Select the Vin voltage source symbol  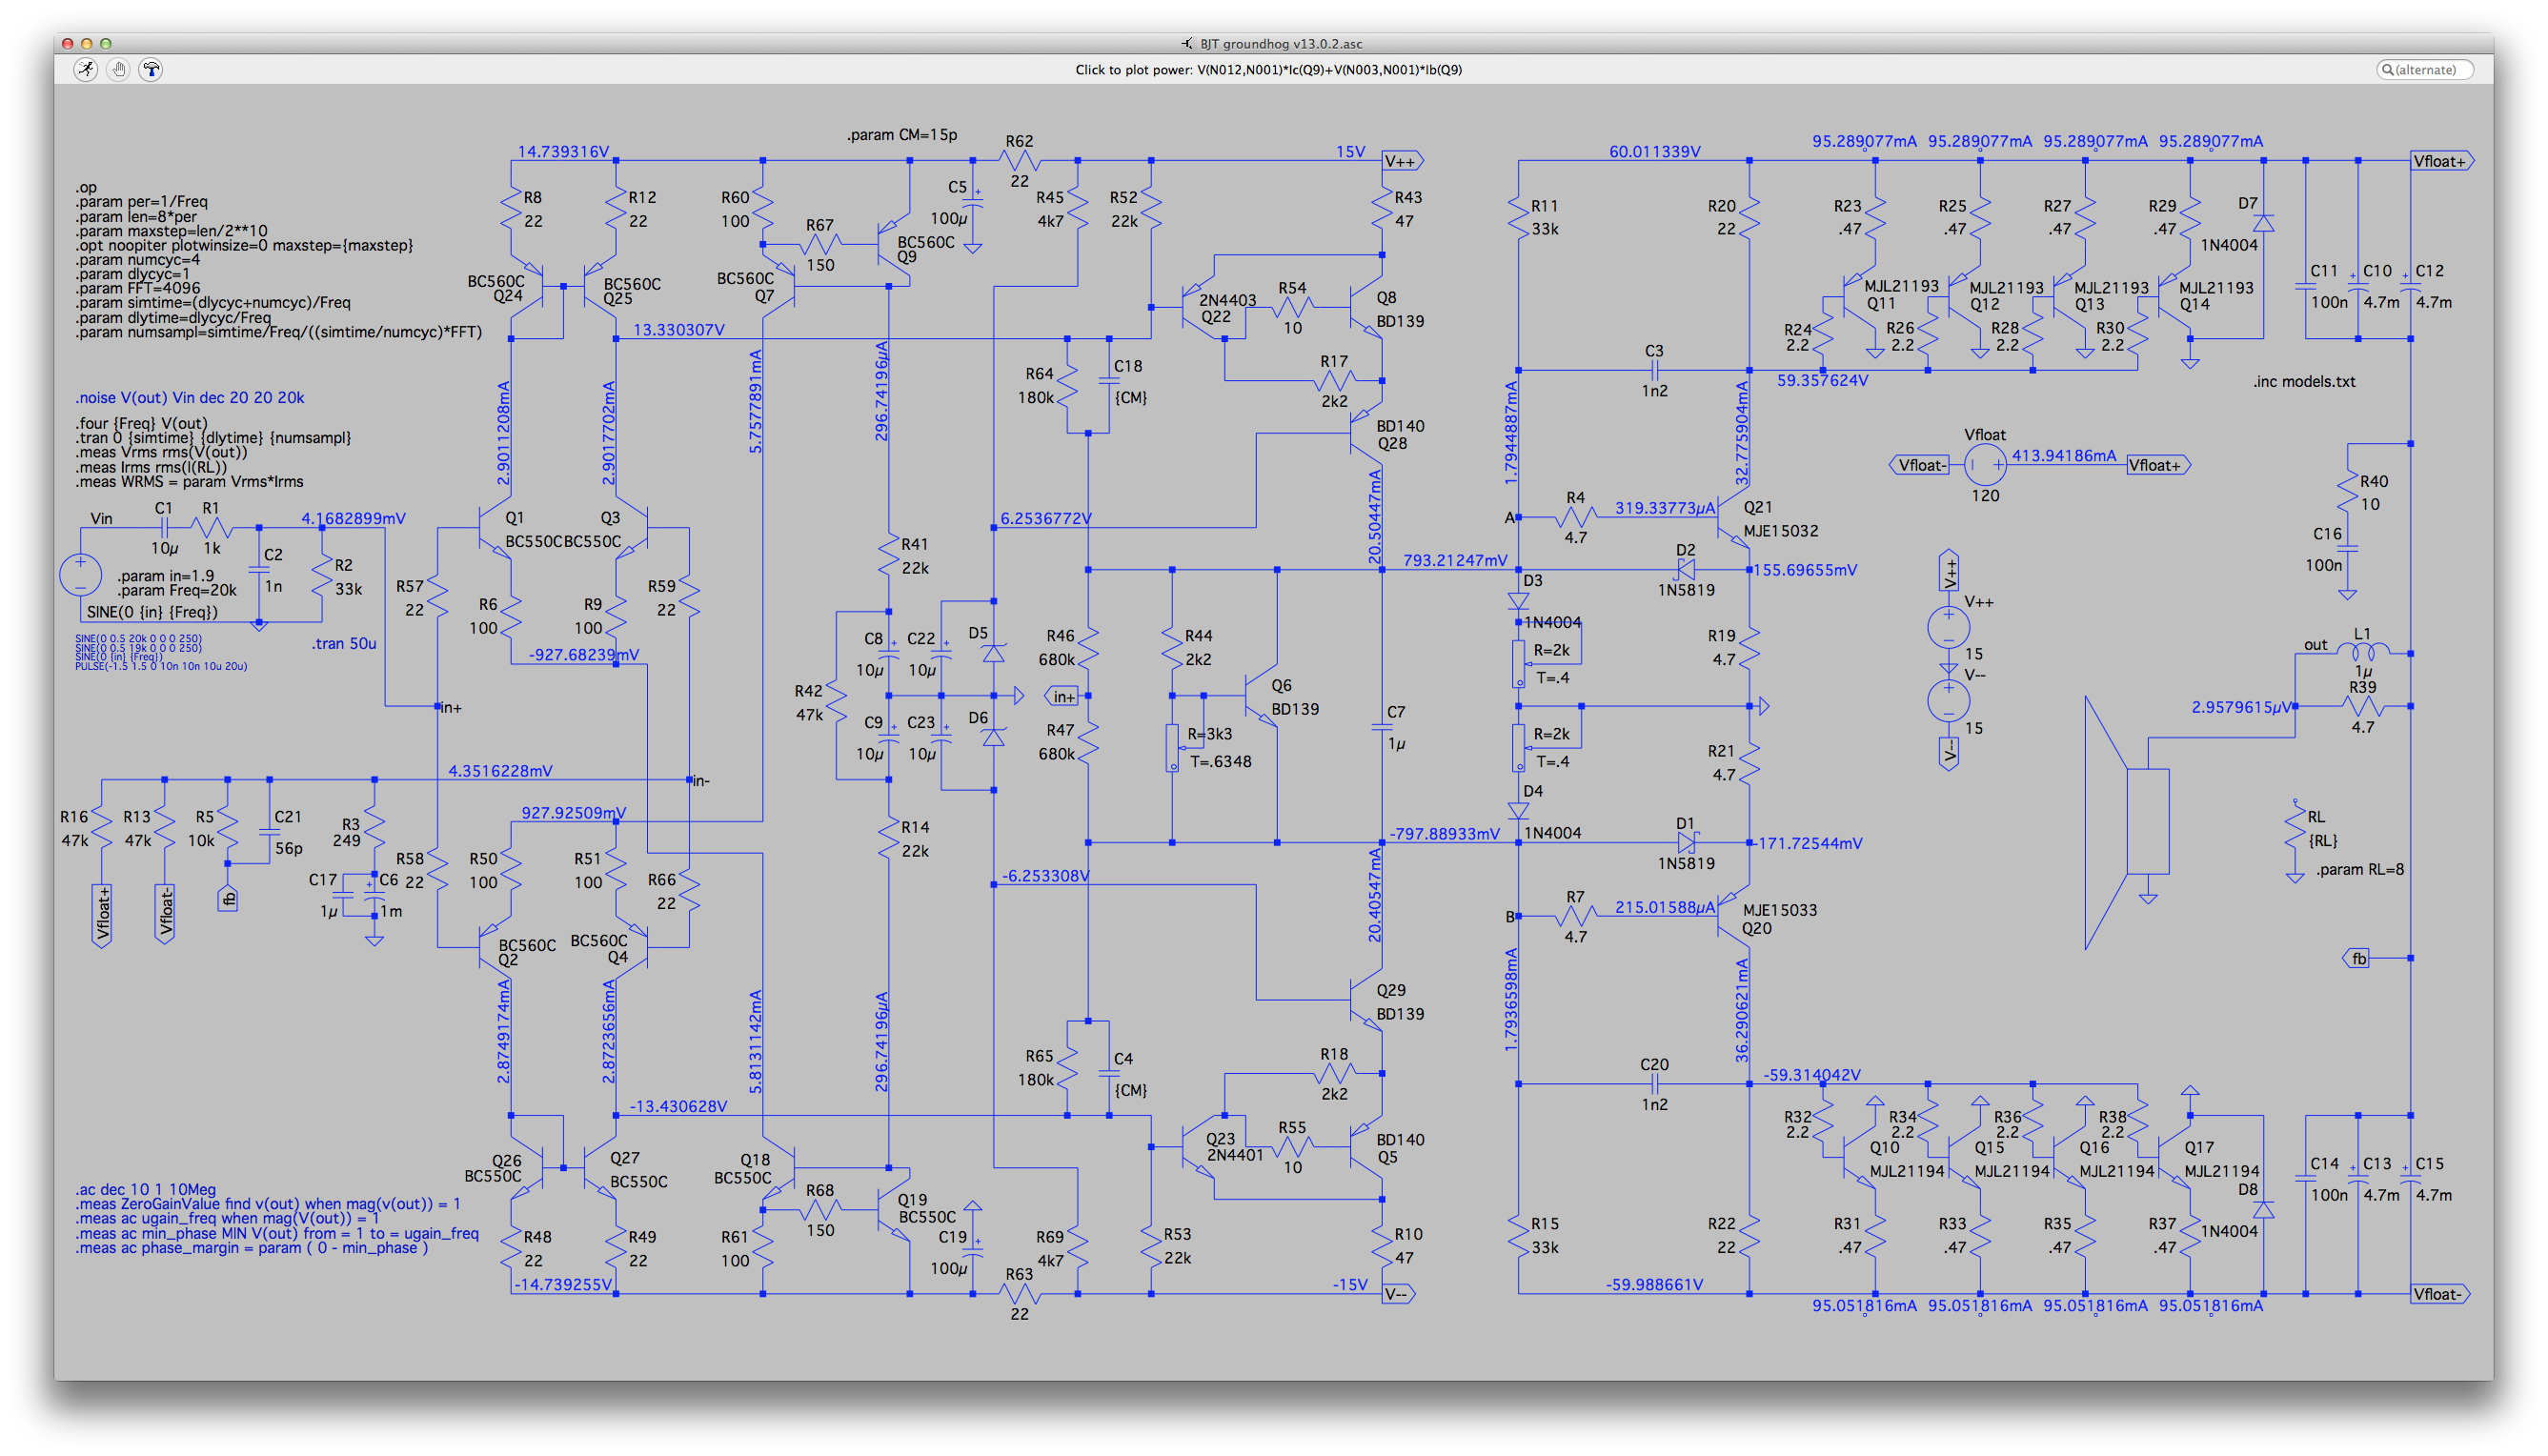[x=80, y=576]
